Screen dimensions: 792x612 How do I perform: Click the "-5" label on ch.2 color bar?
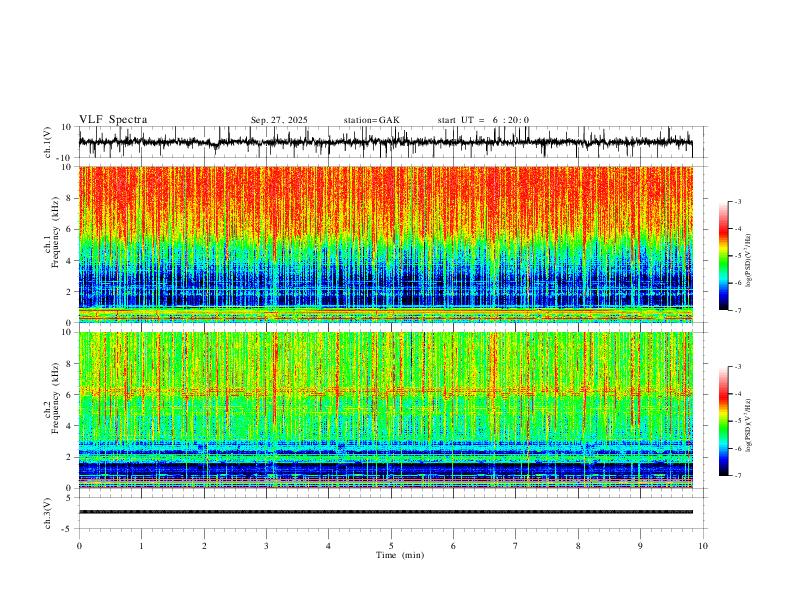click(x=738, y=421)
